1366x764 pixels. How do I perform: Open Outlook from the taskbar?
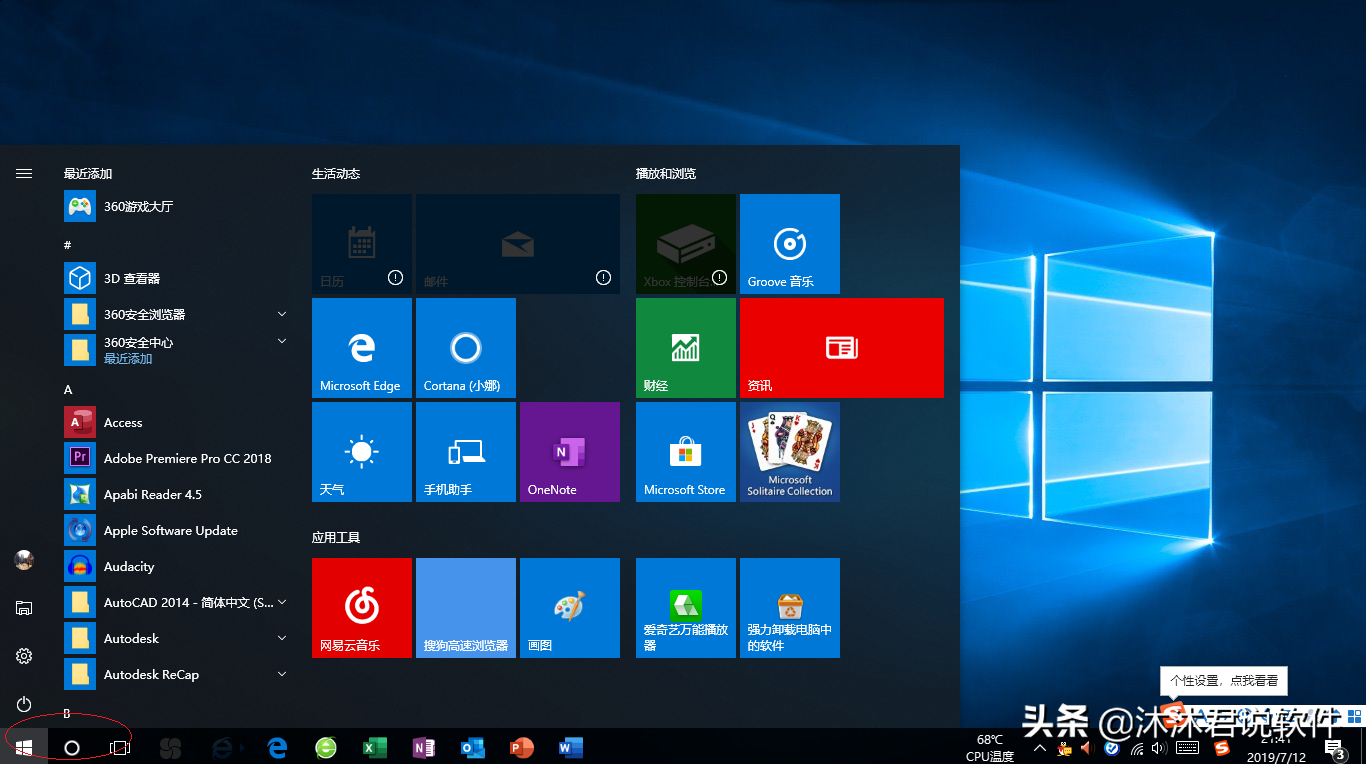coord(472,747)
